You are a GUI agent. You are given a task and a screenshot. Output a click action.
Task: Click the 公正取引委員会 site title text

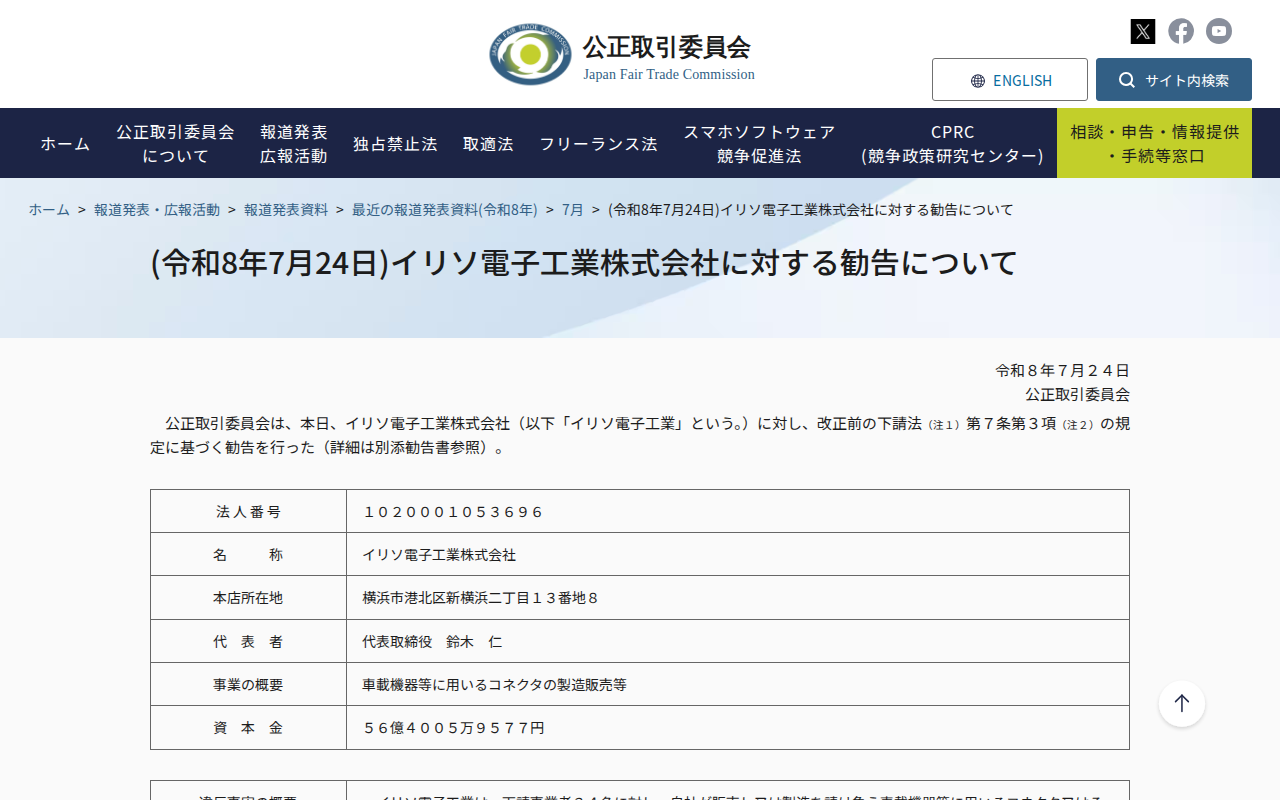pyautogui.click(x=666, y=47)
